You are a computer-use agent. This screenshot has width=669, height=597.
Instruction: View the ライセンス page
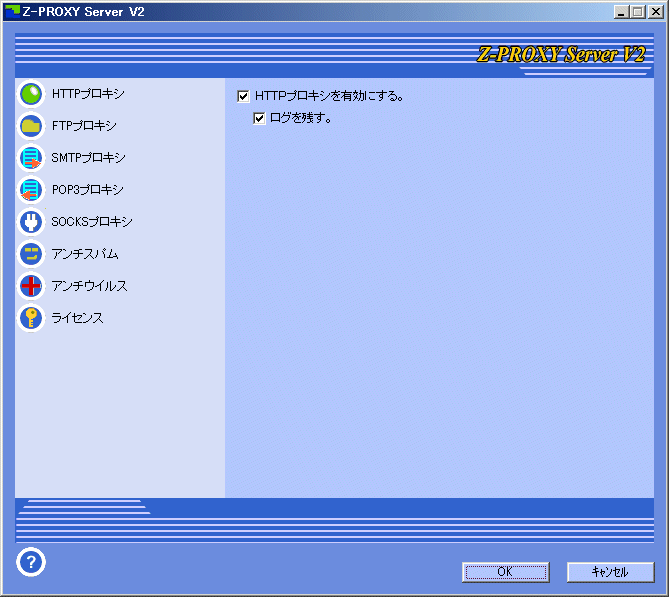coord(77,318)
